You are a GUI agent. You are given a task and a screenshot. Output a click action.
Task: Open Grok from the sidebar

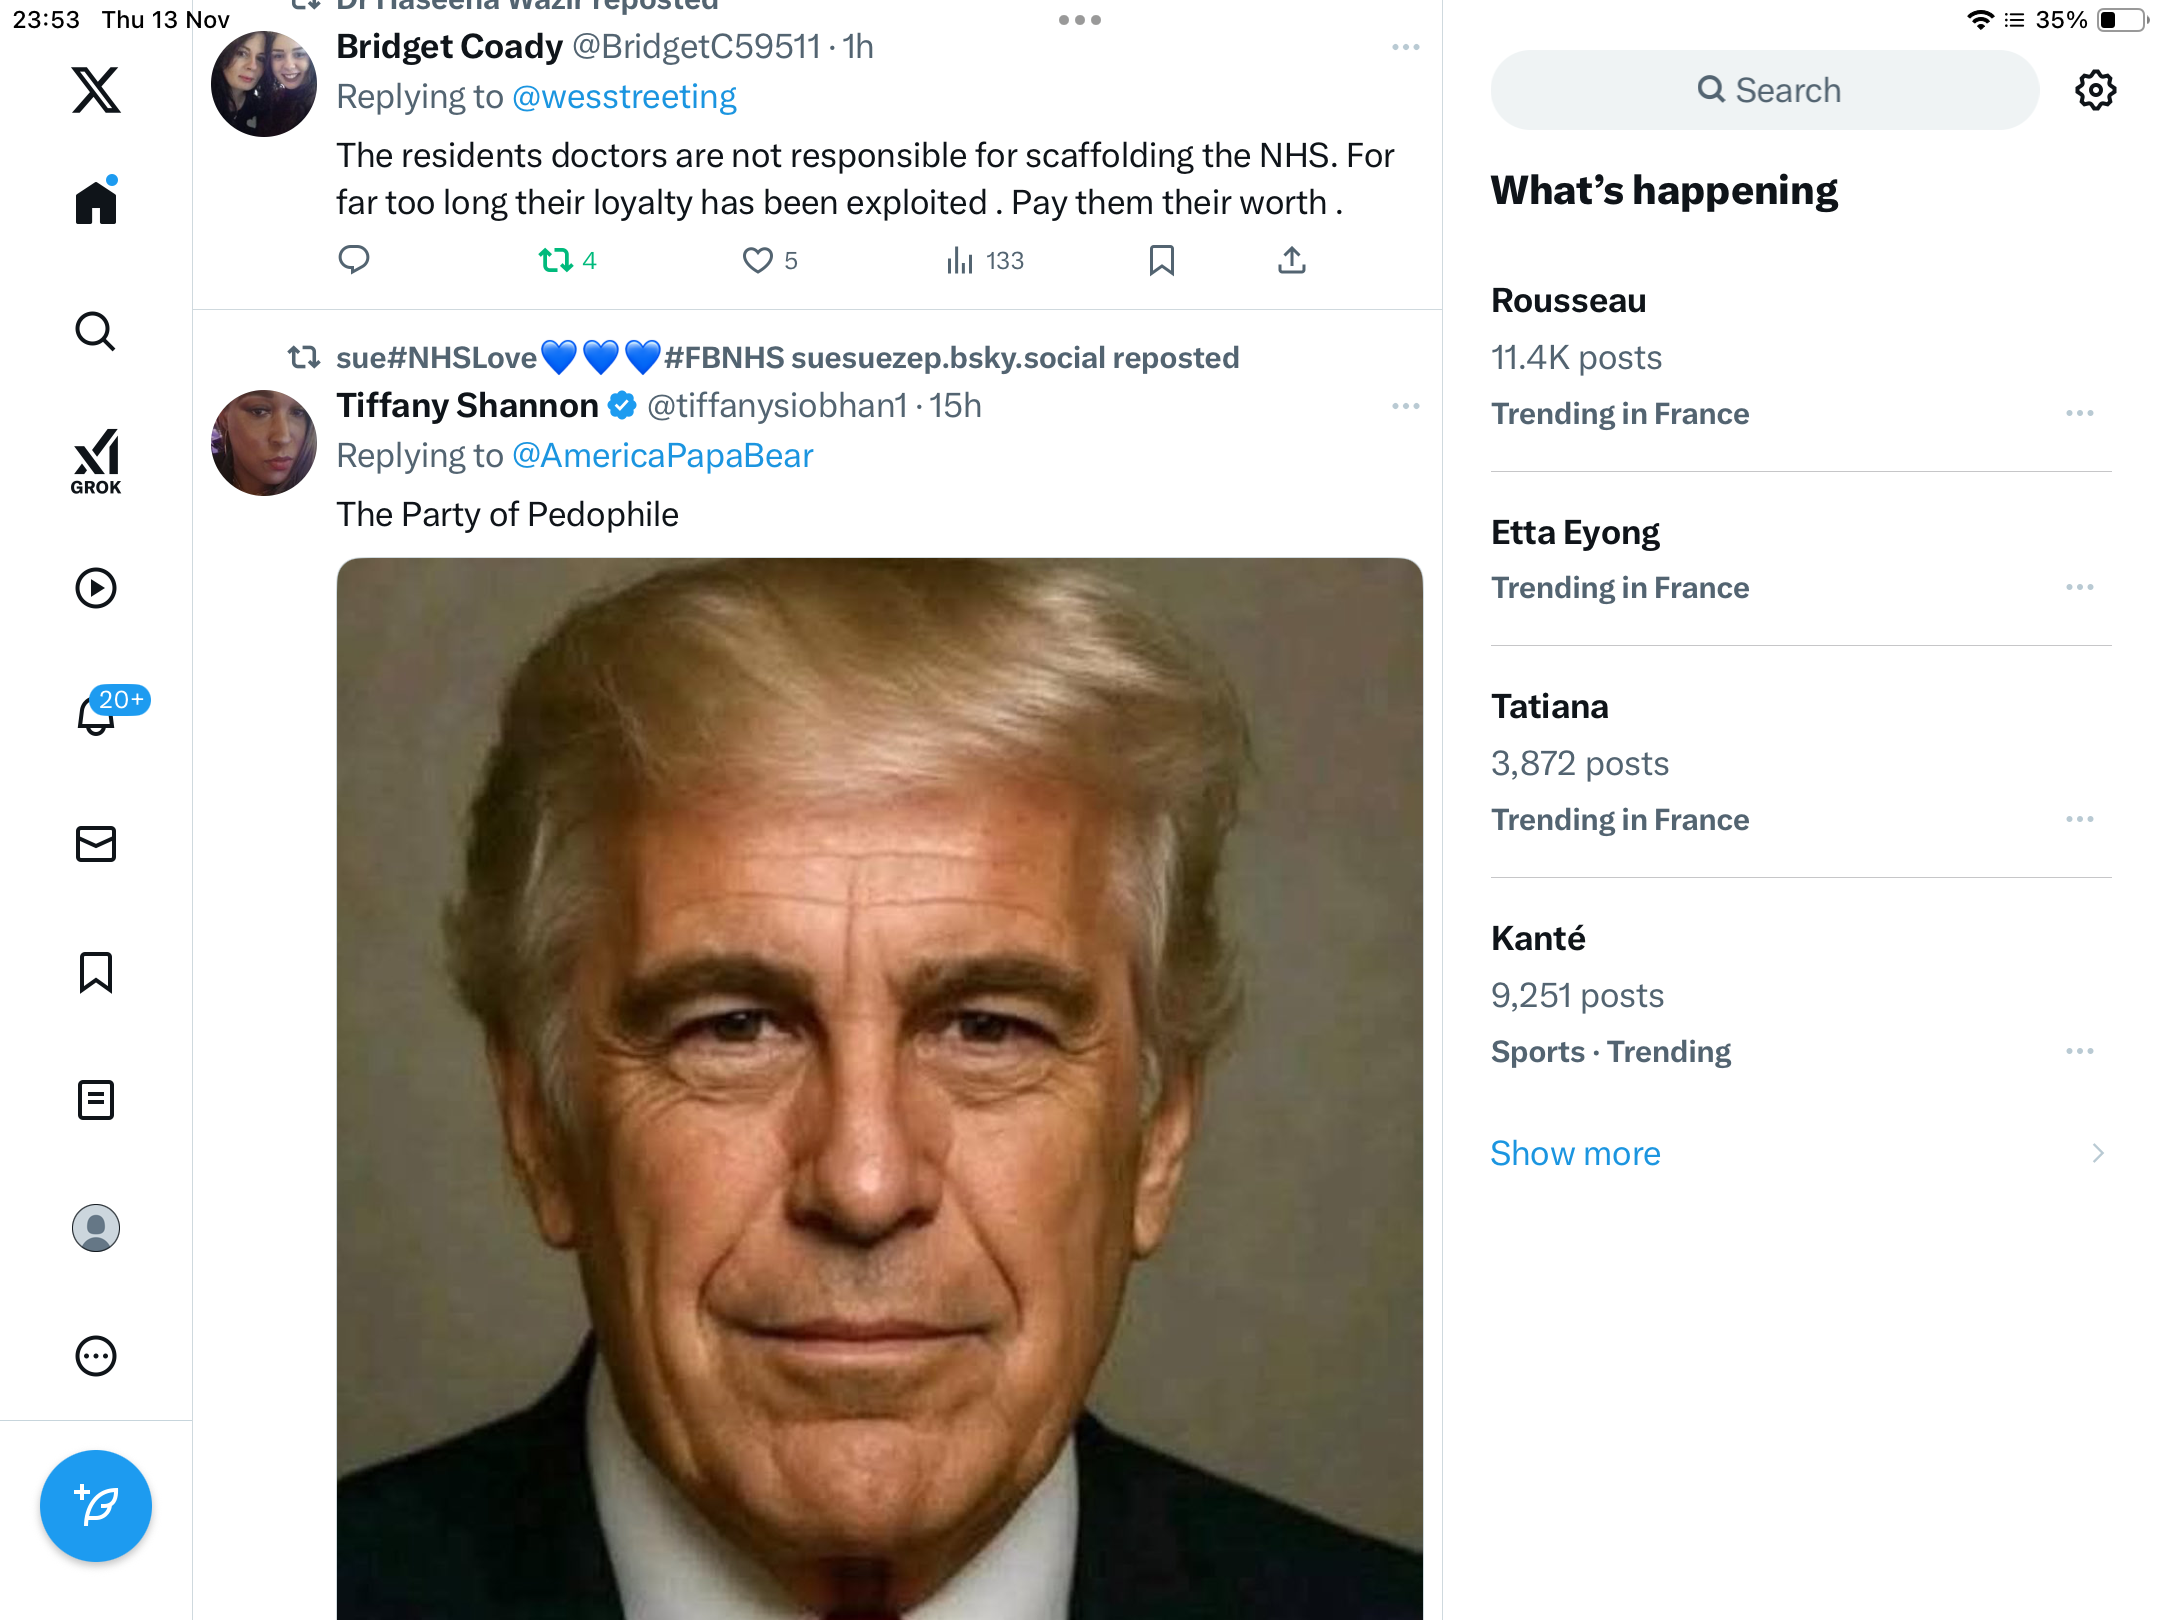[x=96, y=462]
